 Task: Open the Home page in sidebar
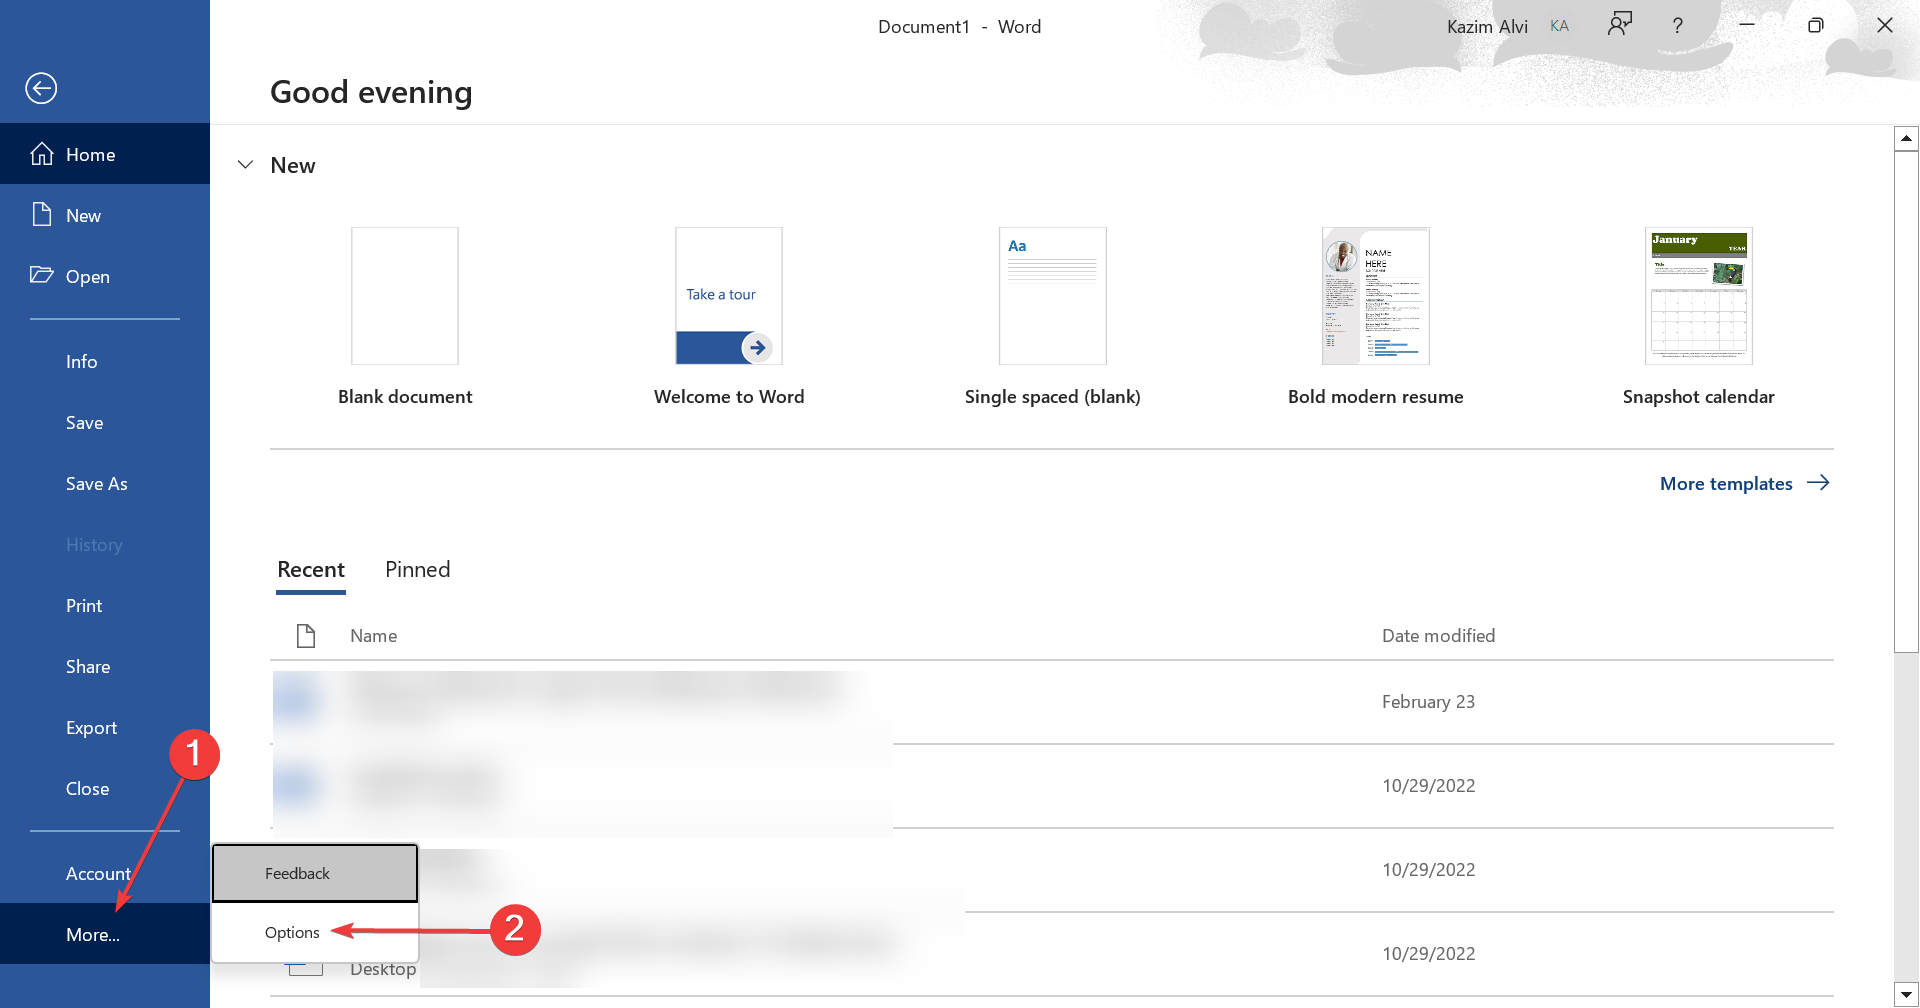[105, 154]
